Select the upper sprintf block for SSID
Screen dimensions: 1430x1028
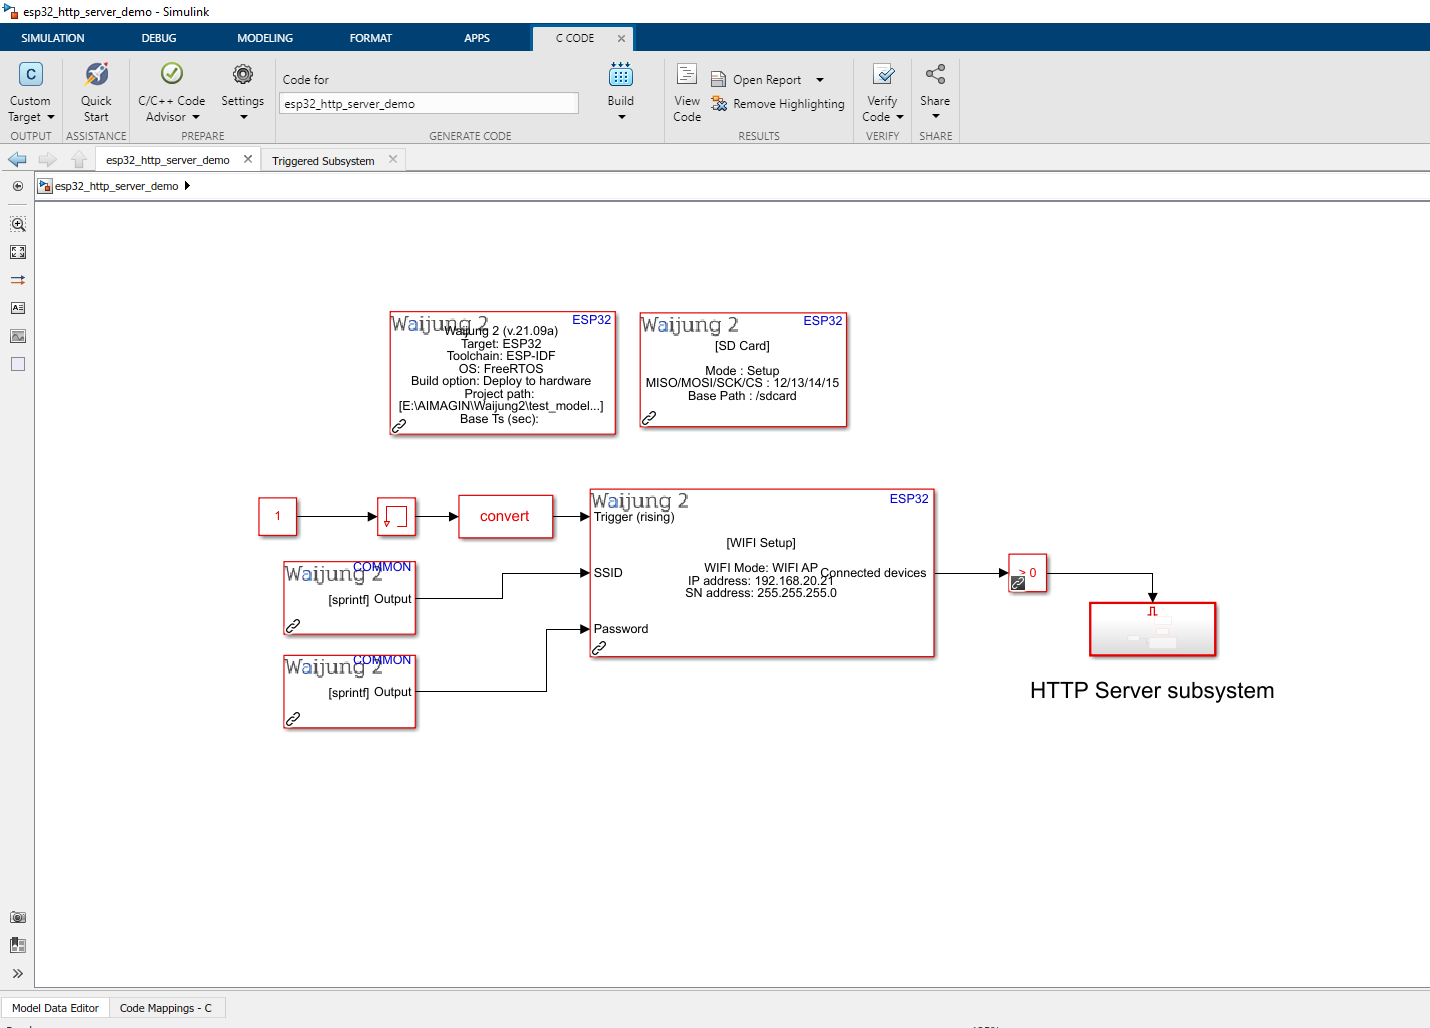pos(349,598)
